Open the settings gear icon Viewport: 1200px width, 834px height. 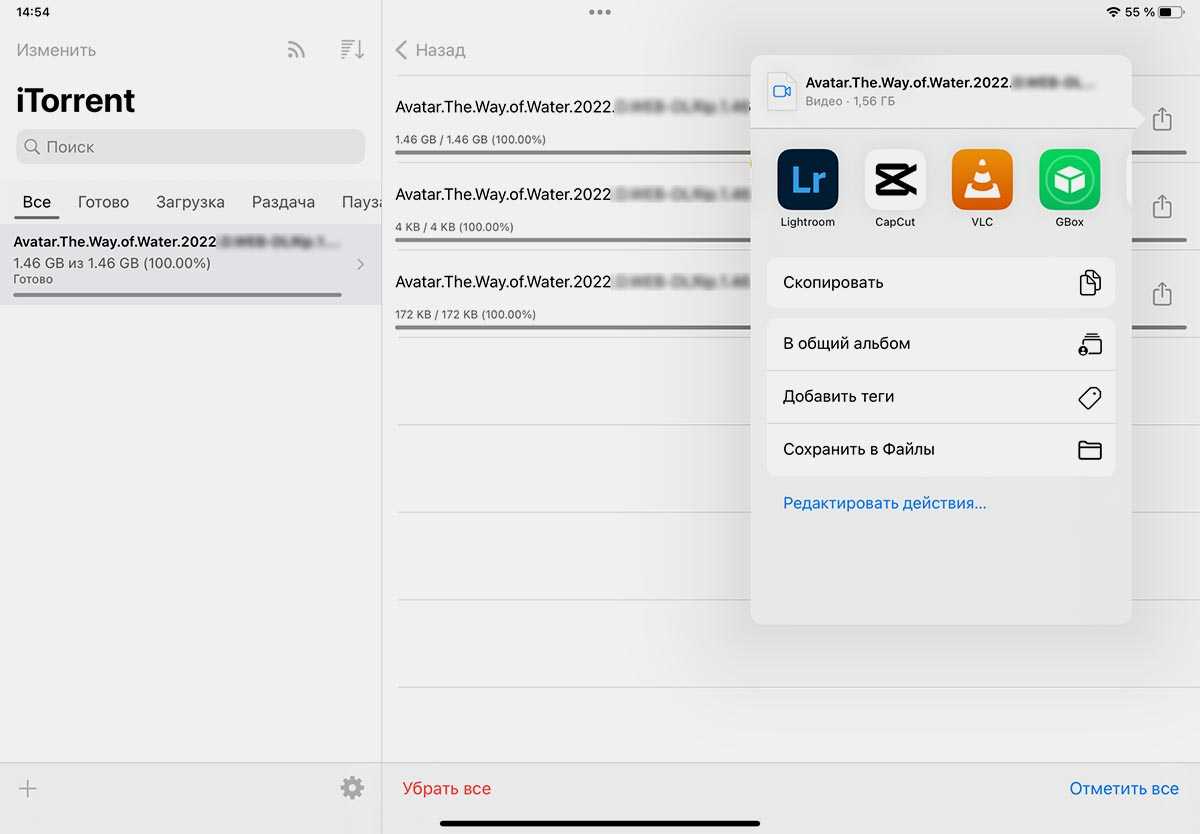click(x=352, y=788)
